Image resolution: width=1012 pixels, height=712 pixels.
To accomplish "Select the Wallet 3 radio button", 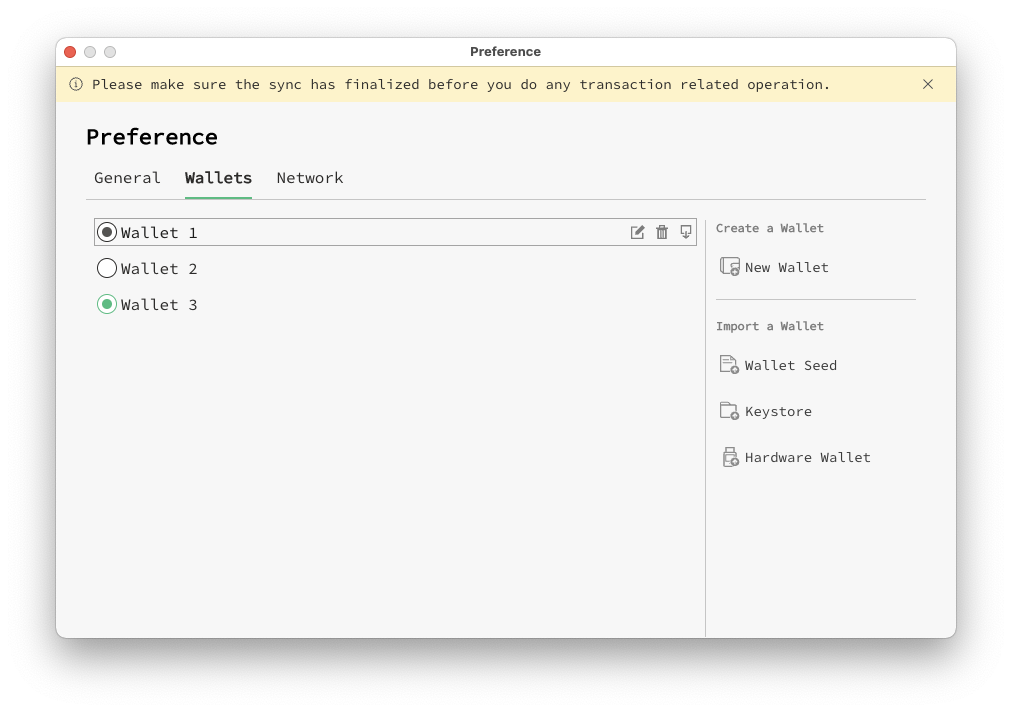I will (x=107, y=304).
